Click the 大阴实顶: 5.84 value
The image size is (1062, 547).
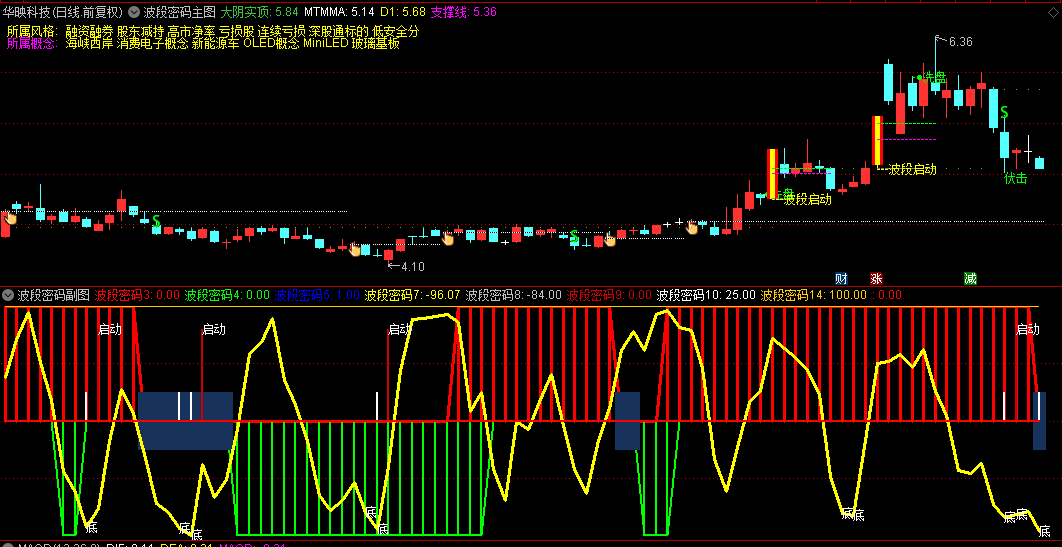pos(259,12)
